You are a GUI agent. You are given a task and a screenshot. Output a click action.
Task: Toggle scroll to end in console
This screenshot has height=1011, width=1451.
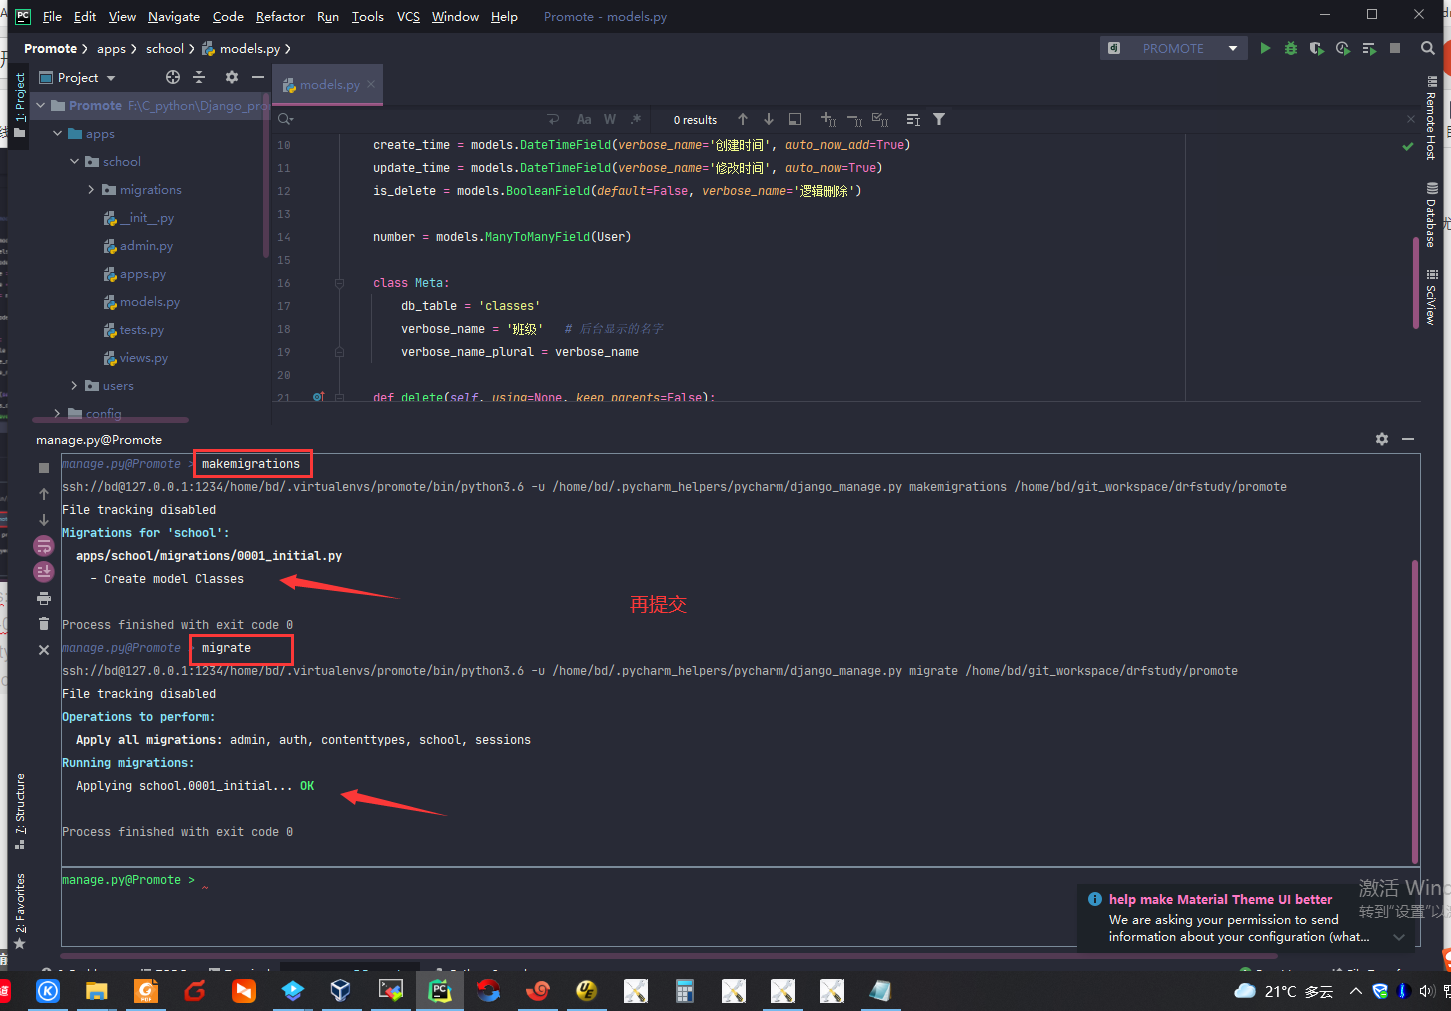tap(44, 572)
